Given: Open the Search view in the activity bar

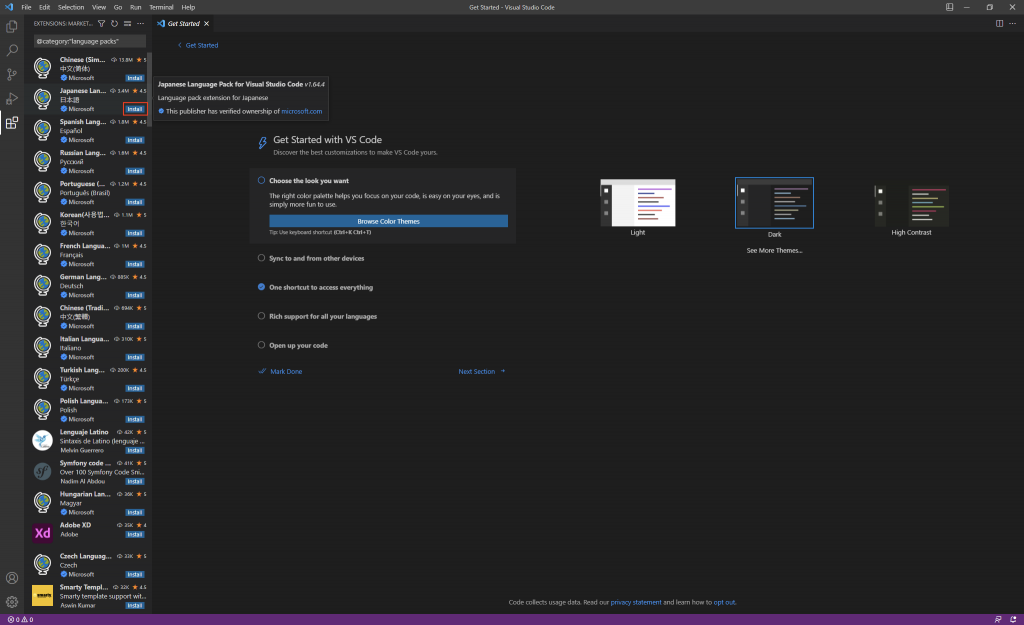Looking at the screenshot, I should pos(12,50).
